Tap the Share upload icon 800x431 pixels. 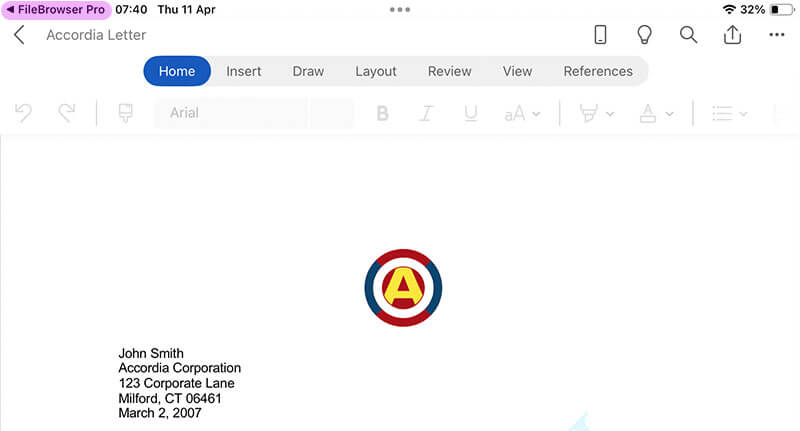(732, 35)
